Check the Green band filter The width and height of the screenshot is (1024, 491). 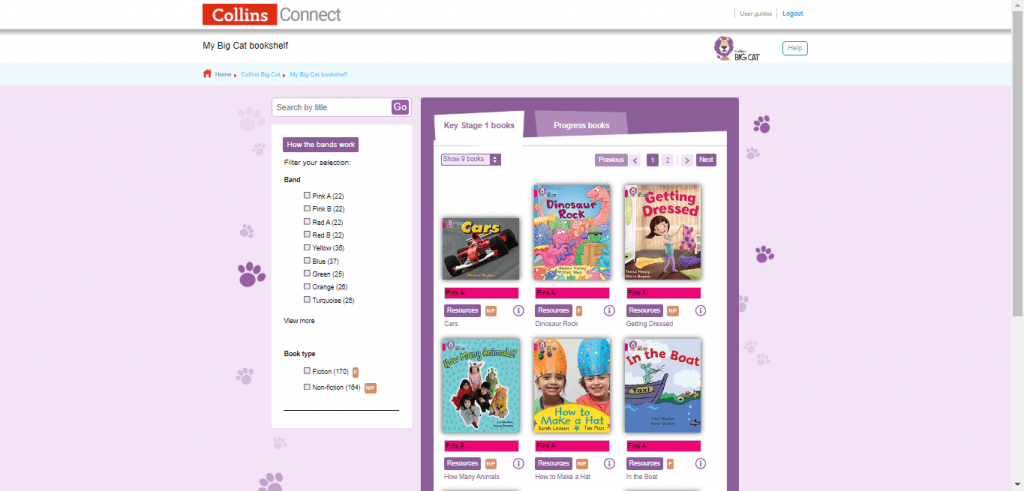(x=307, y=274)
